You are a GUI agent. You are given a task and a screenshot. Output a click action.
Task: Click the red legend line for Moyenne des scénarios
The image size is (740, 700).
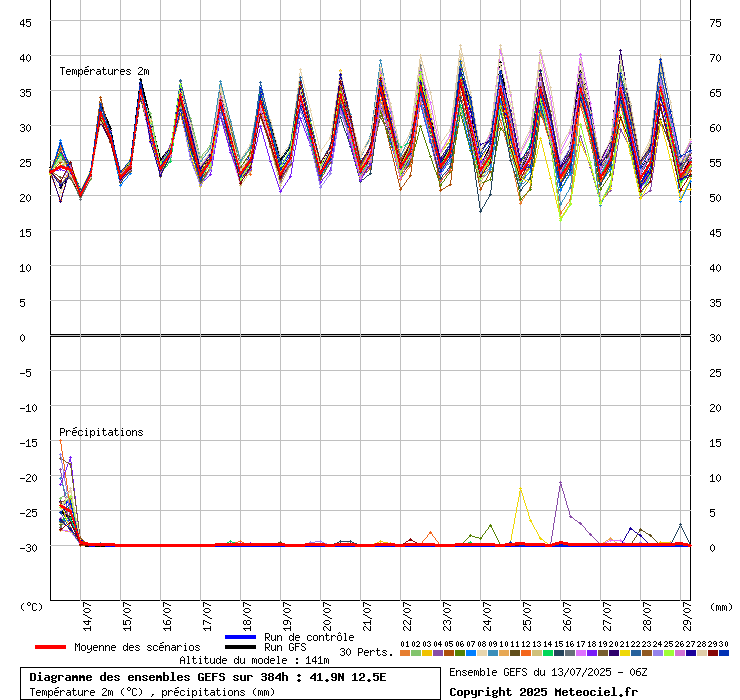(x=50, y=647)
